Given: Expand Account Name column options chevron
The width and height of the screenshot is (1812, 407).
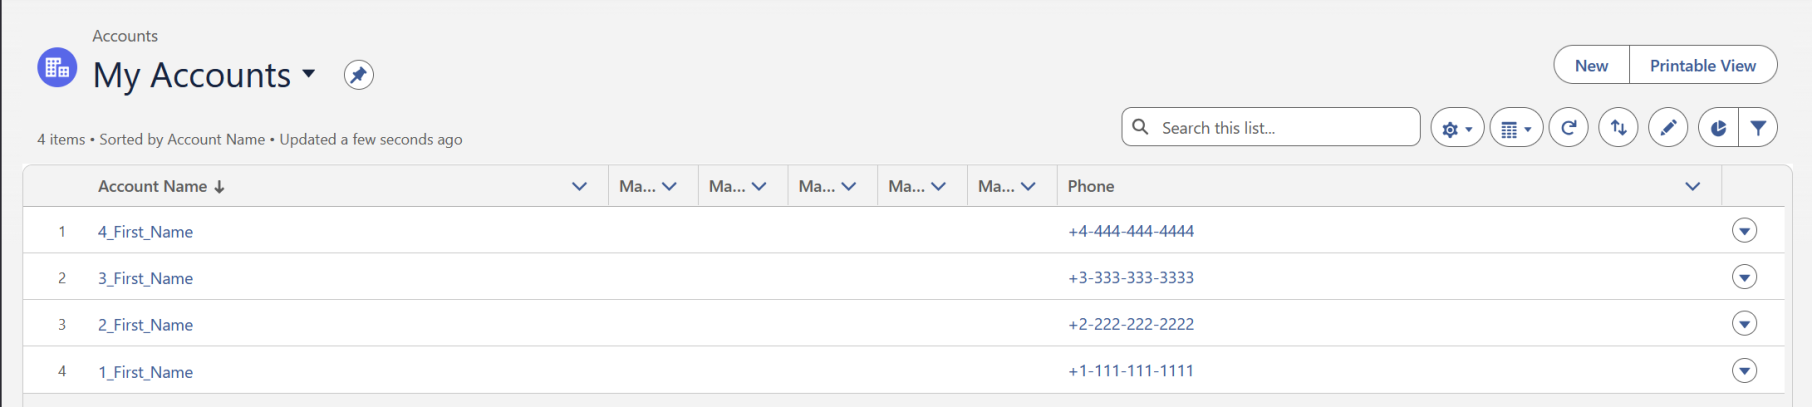Looking at the screenshot, I should click(x=579, y=186).
